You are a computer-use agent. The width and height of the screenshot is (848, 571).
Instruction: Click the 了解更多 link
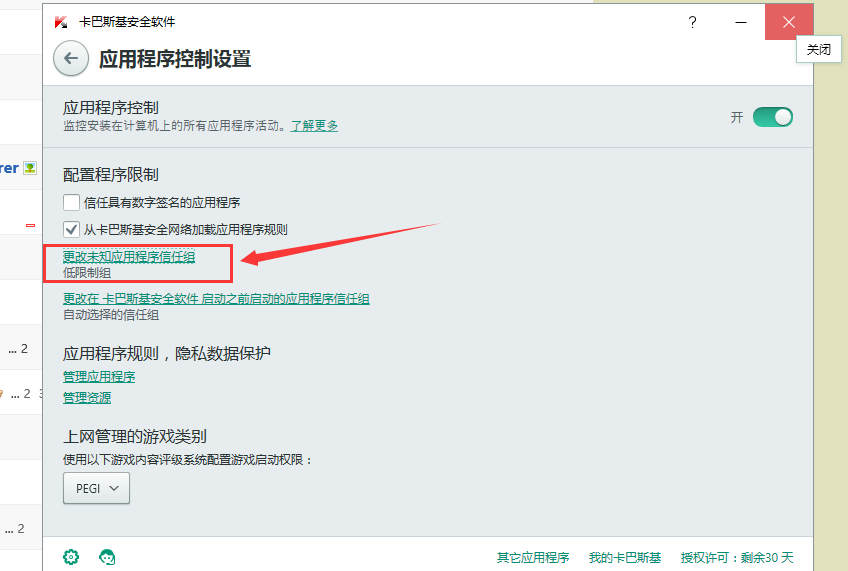click(314, 126)
